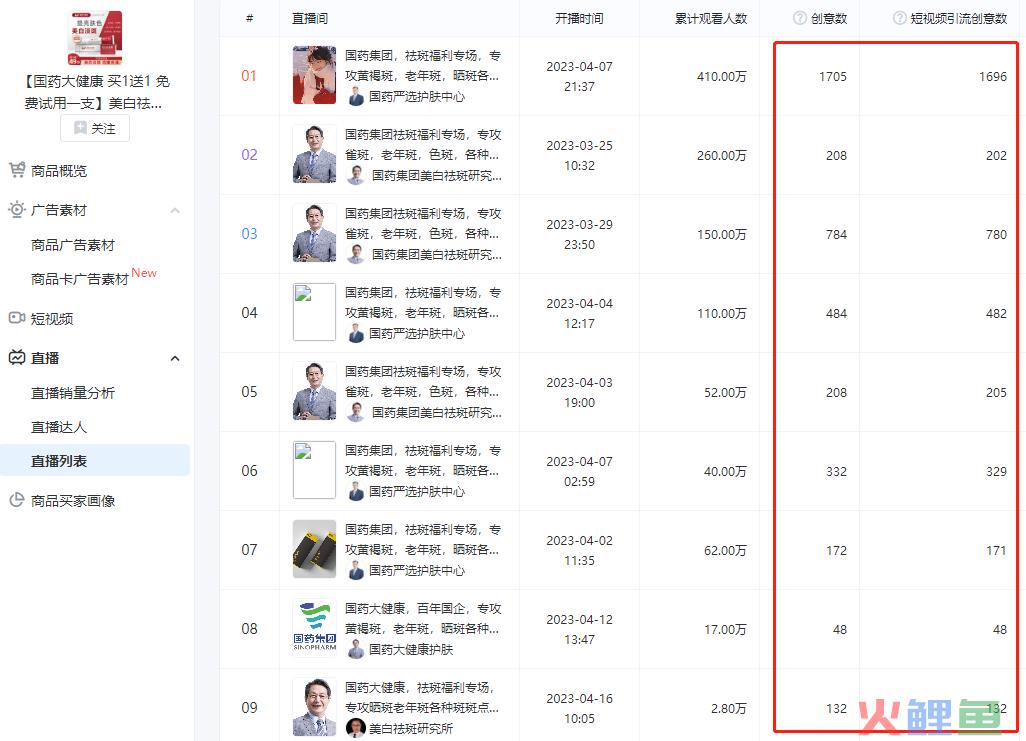The height and width of the screenshot is (741, 1026).
Task: Click the video camera icon beside 短视频
Action: tap(16, 318)
